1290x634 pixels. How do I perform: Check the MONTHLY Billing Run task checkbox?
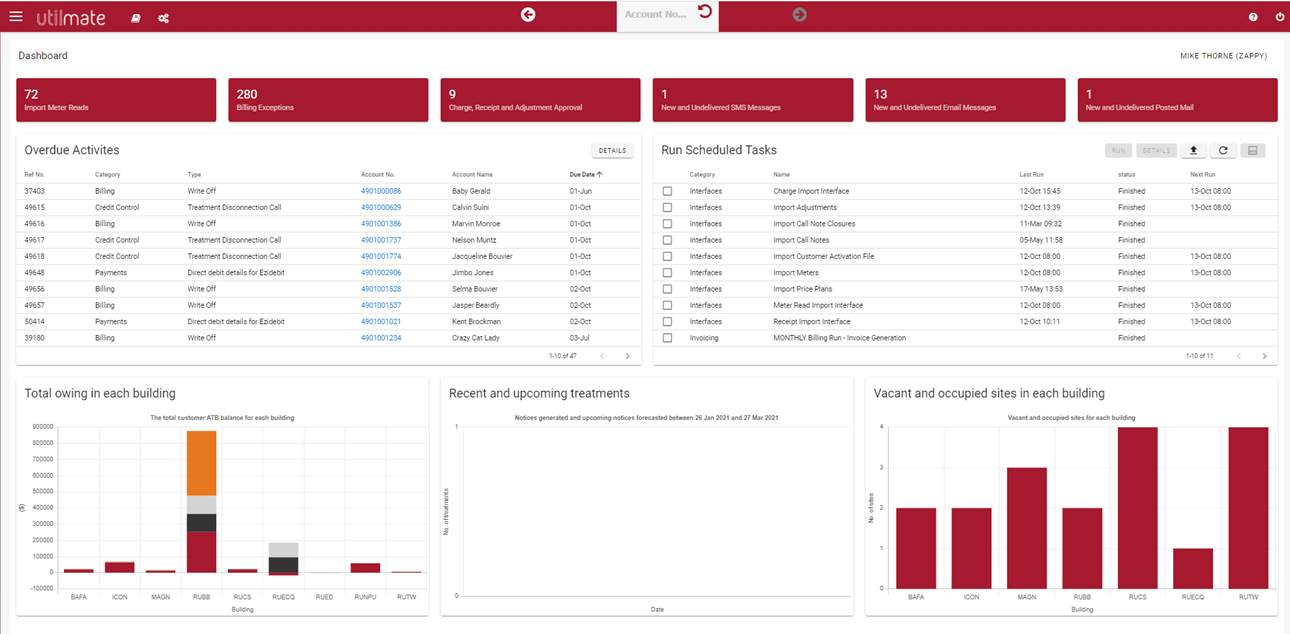(667, 338)
